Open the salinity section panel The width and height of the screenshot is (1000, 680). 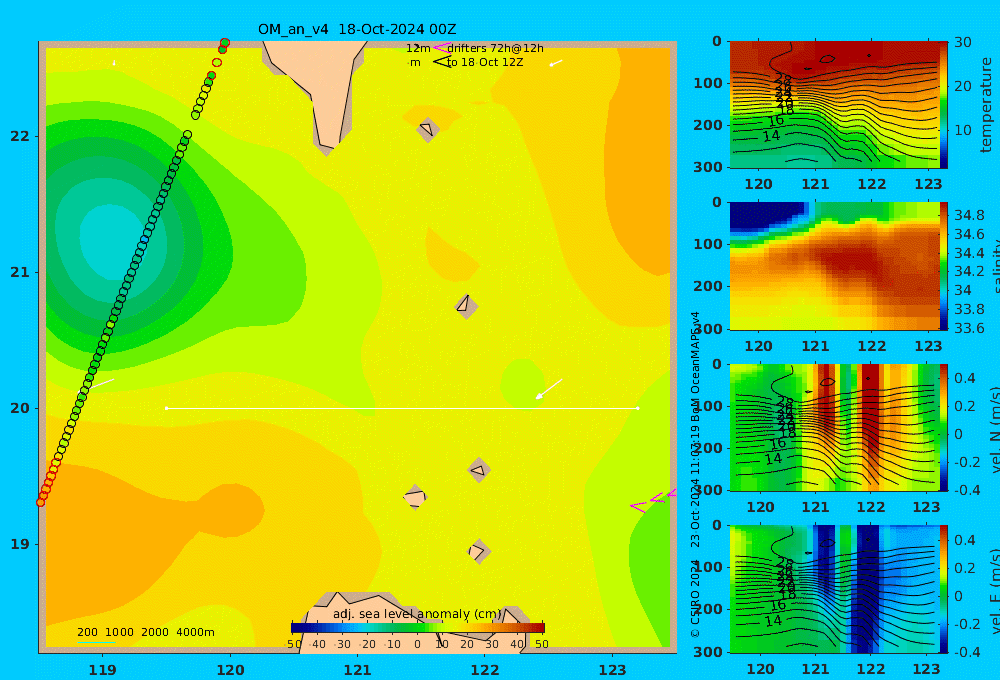click(835, 266)
